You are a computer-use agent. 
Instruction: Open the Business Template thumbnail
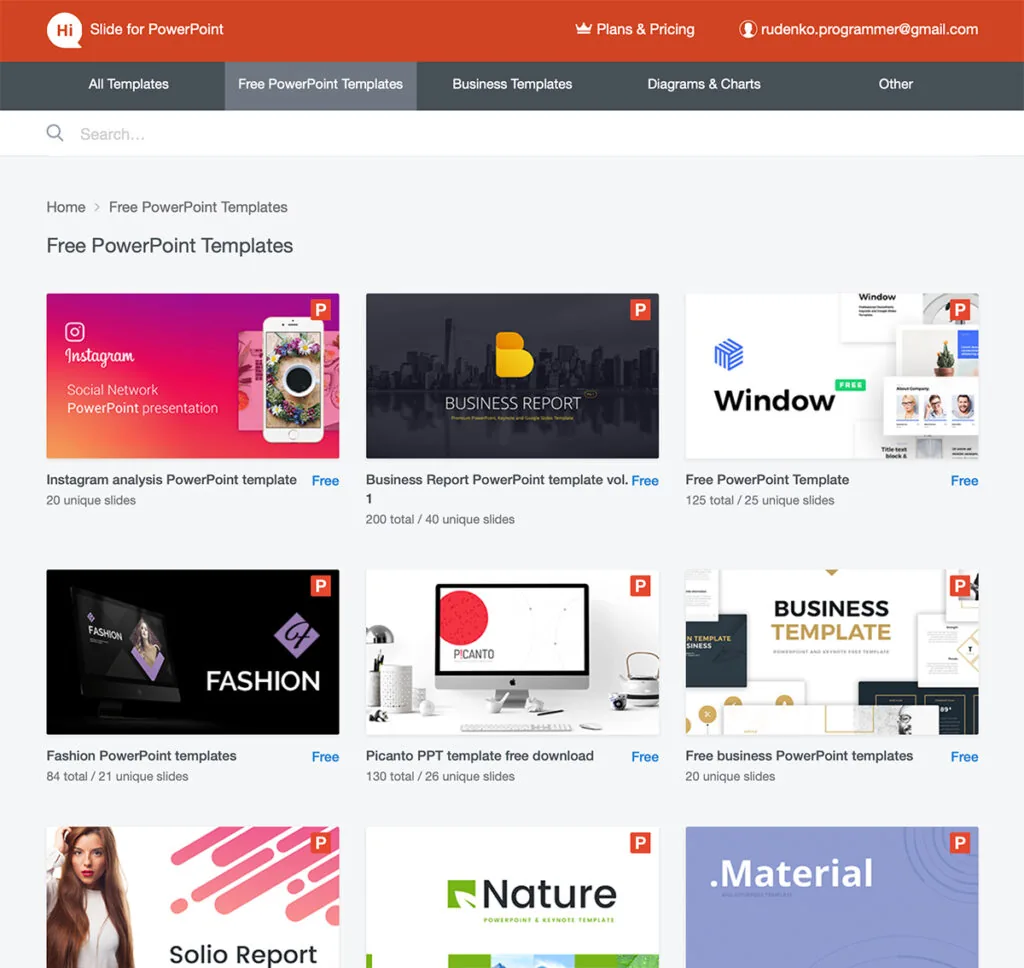point(832,652)
